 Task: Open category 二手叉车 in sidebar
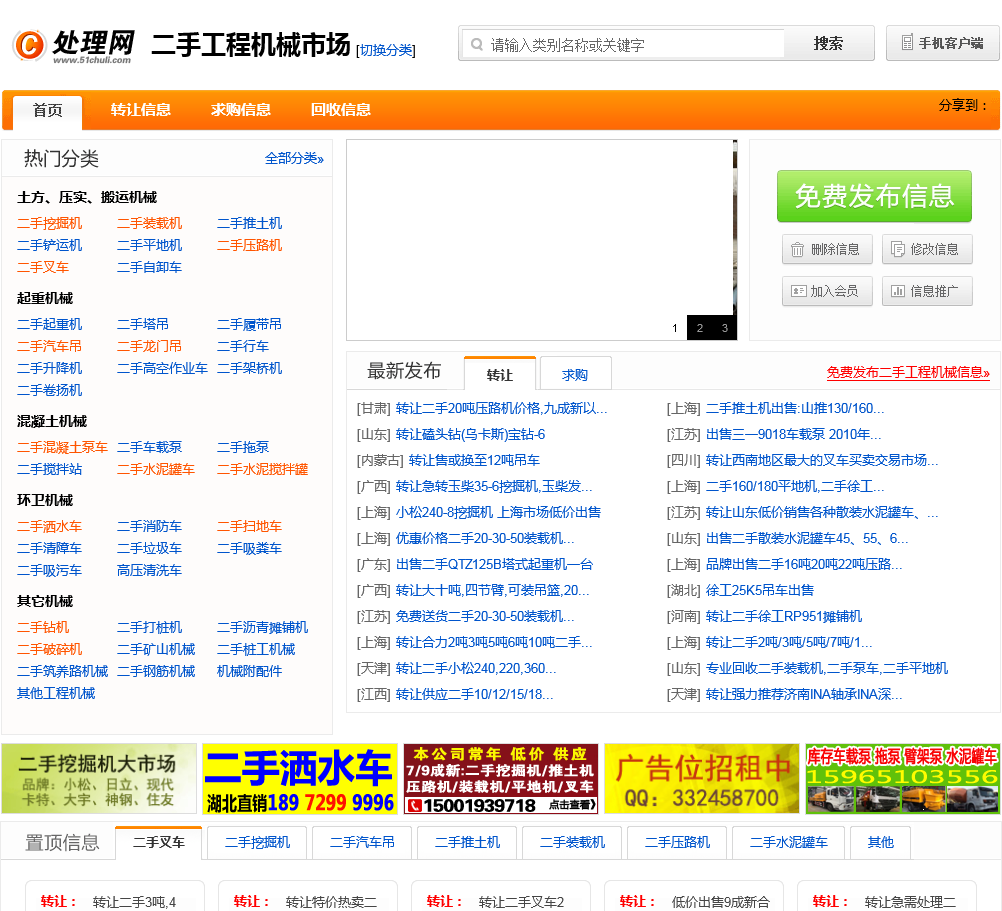pos(43,267)
